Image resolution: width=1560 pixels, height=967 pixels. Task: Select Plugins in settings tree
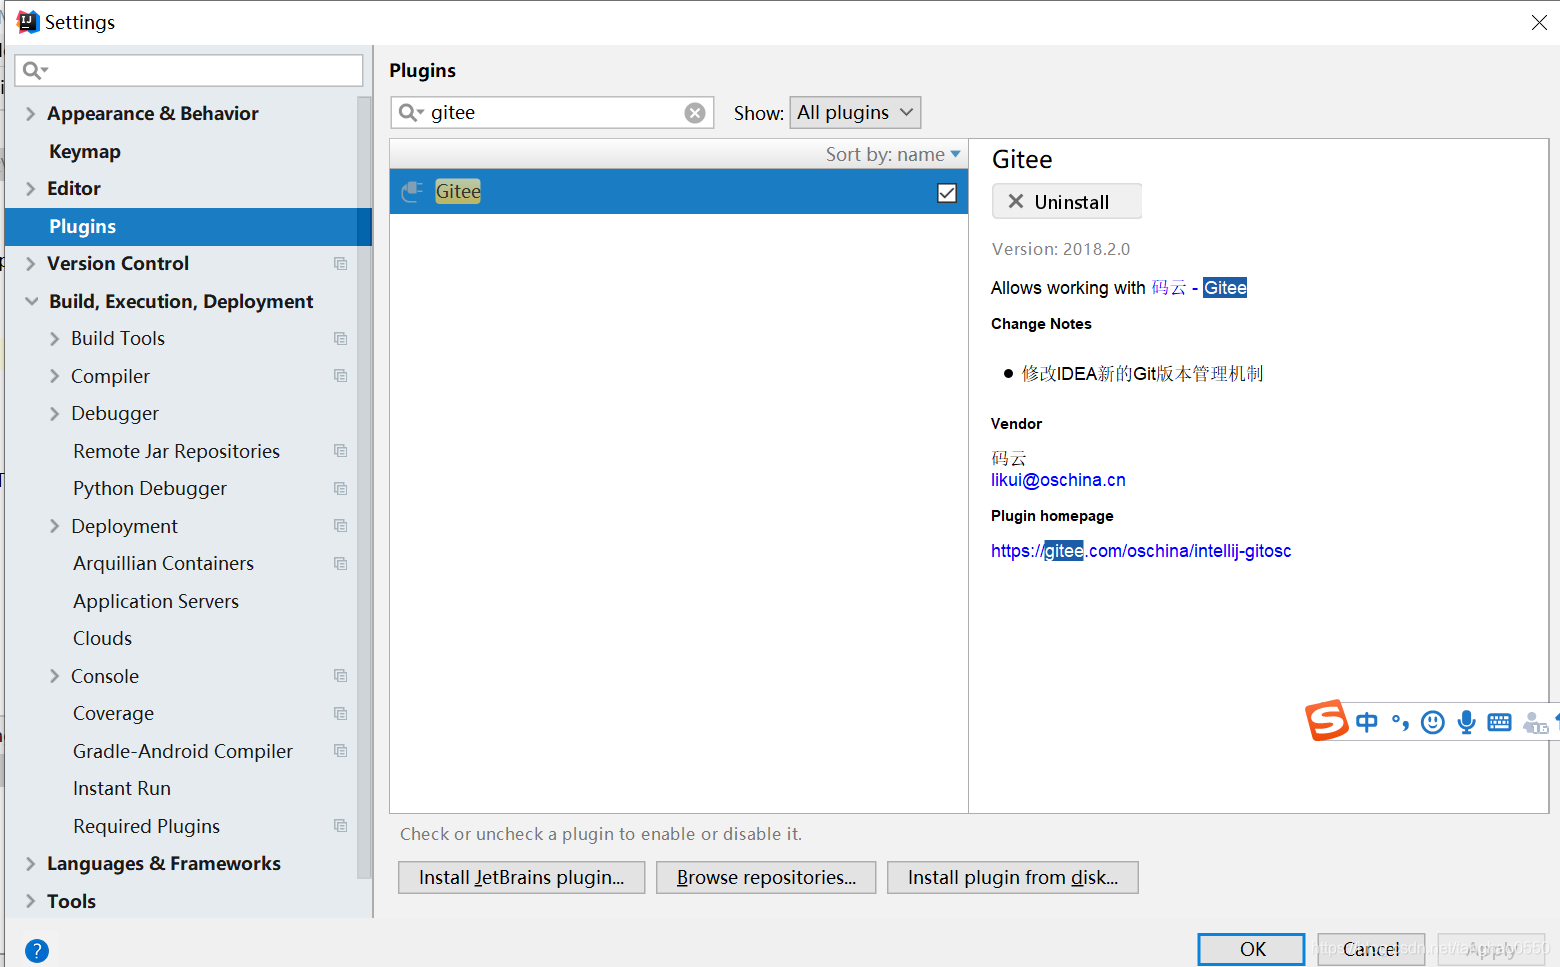(x=188, y=227)
